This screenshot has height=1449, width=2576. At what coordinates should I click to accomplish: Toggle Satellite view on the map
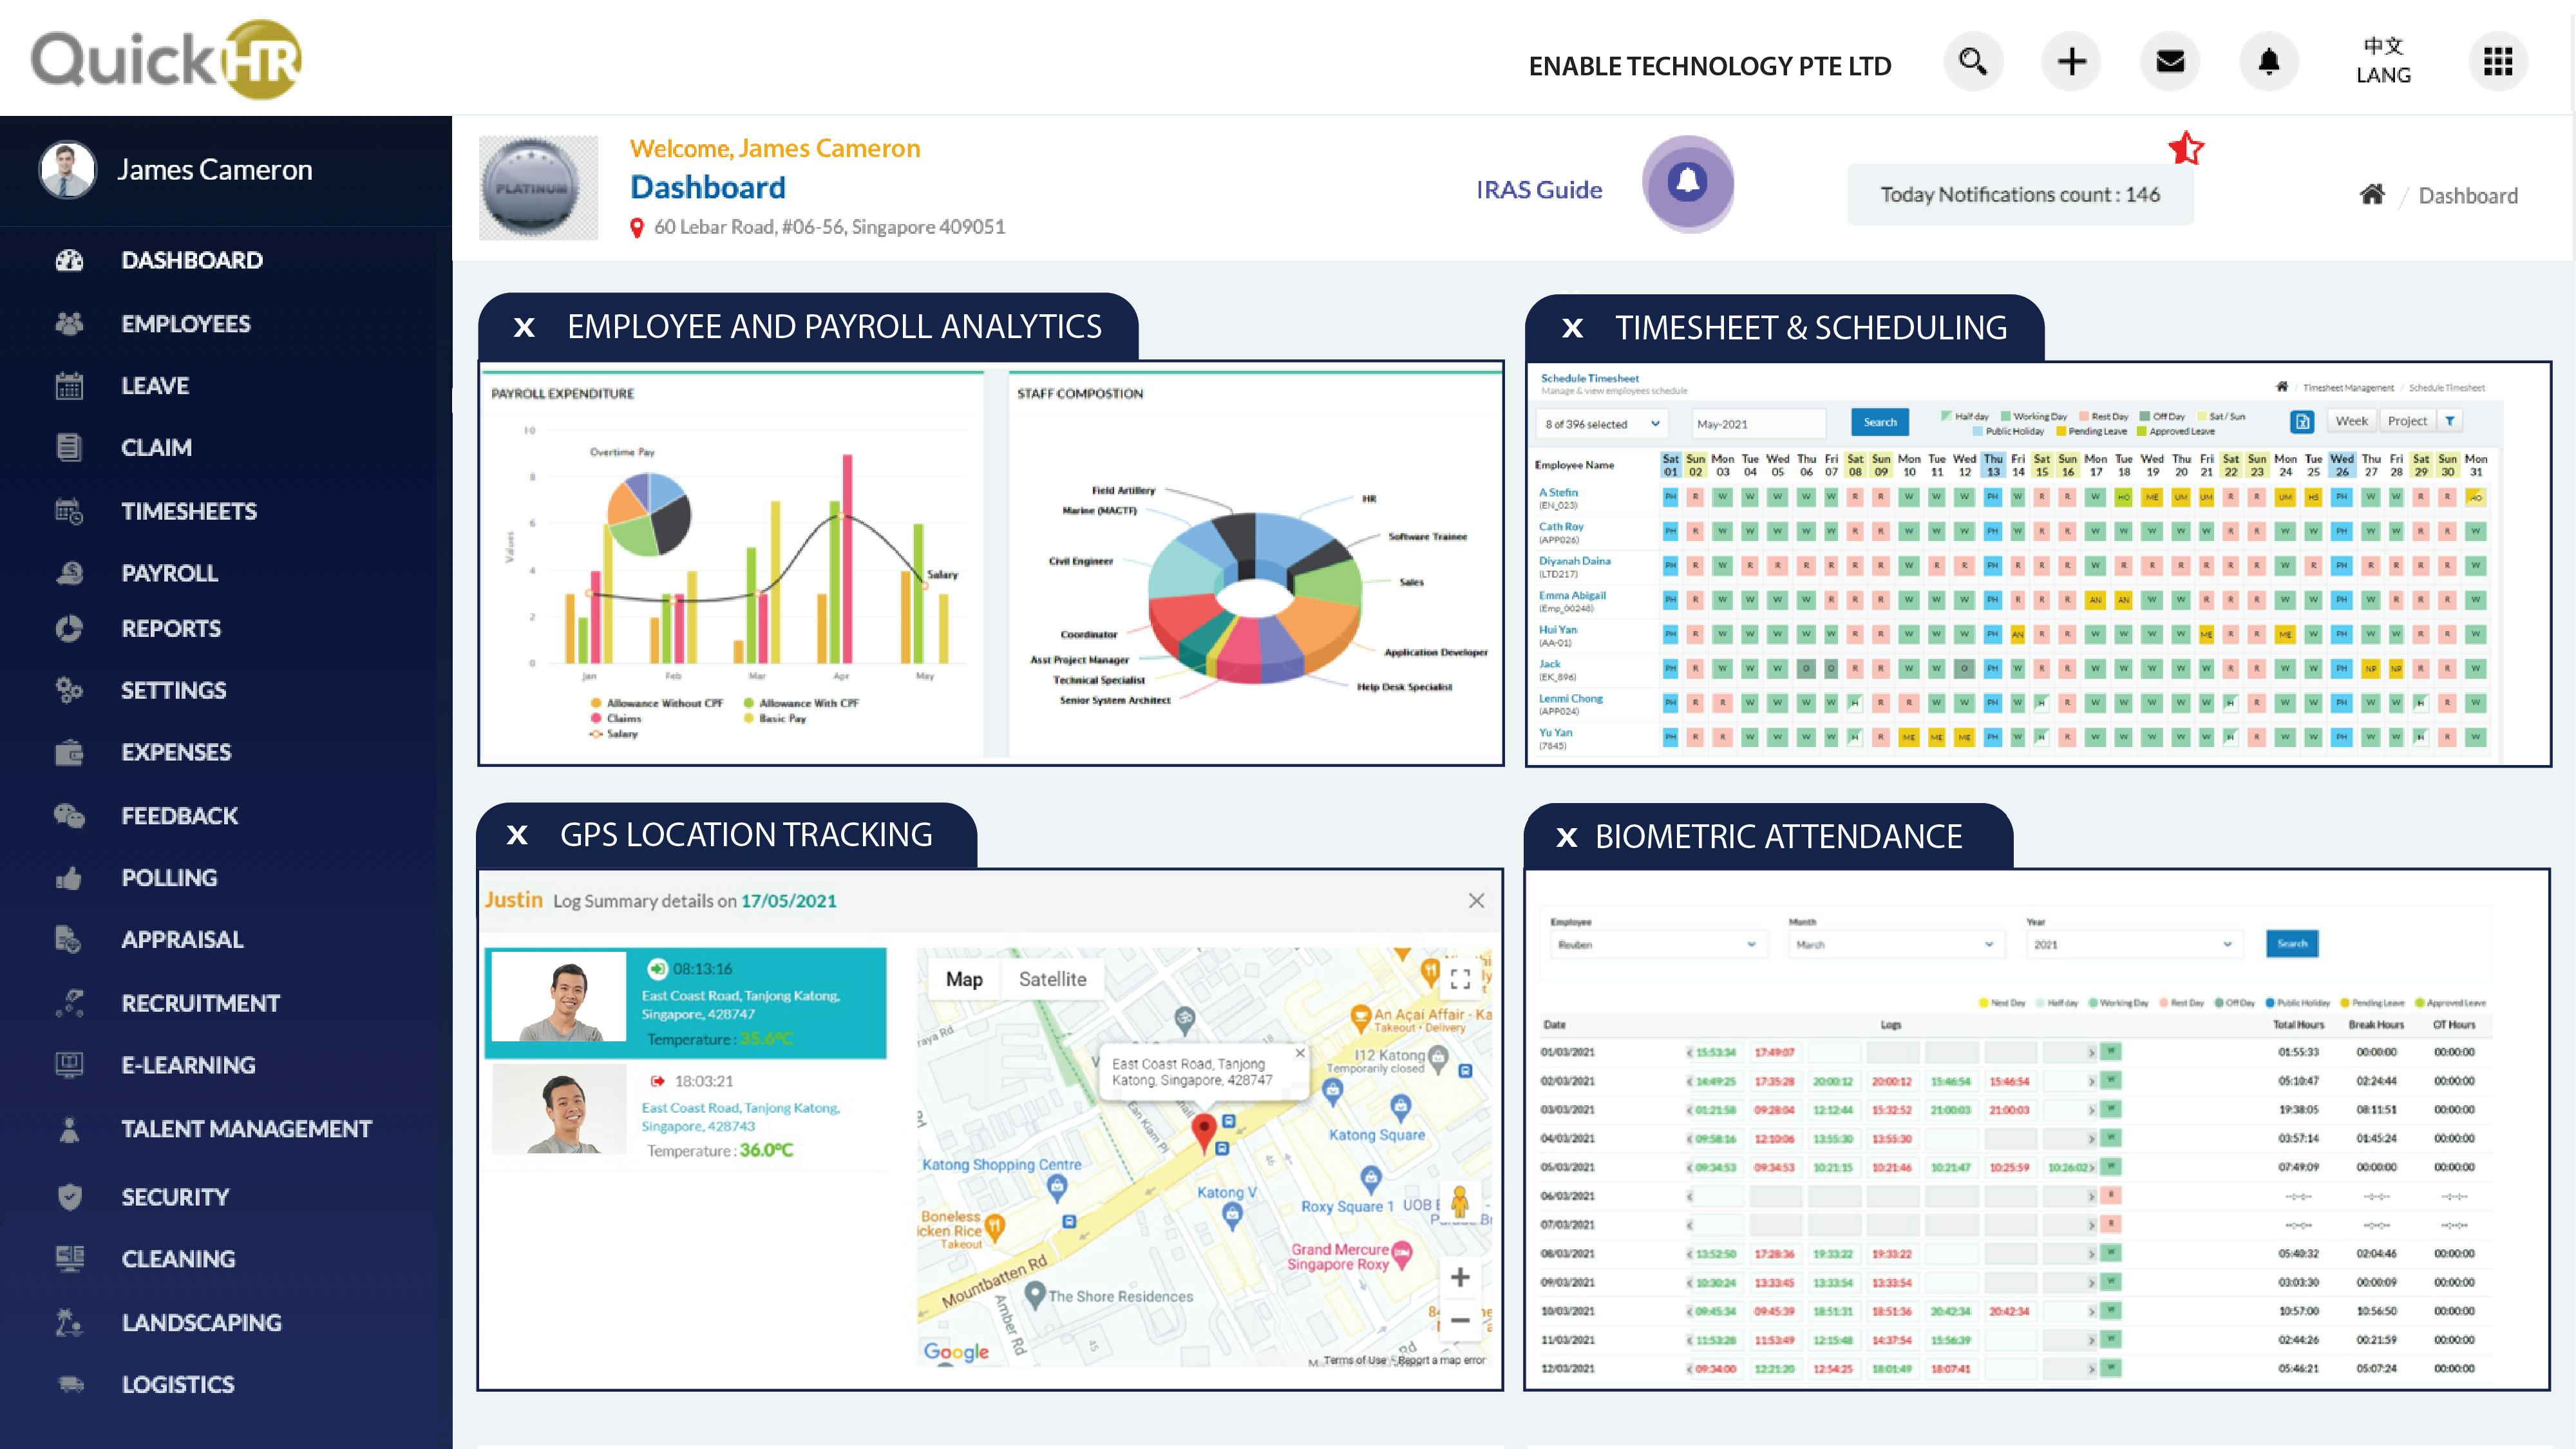1052,978
